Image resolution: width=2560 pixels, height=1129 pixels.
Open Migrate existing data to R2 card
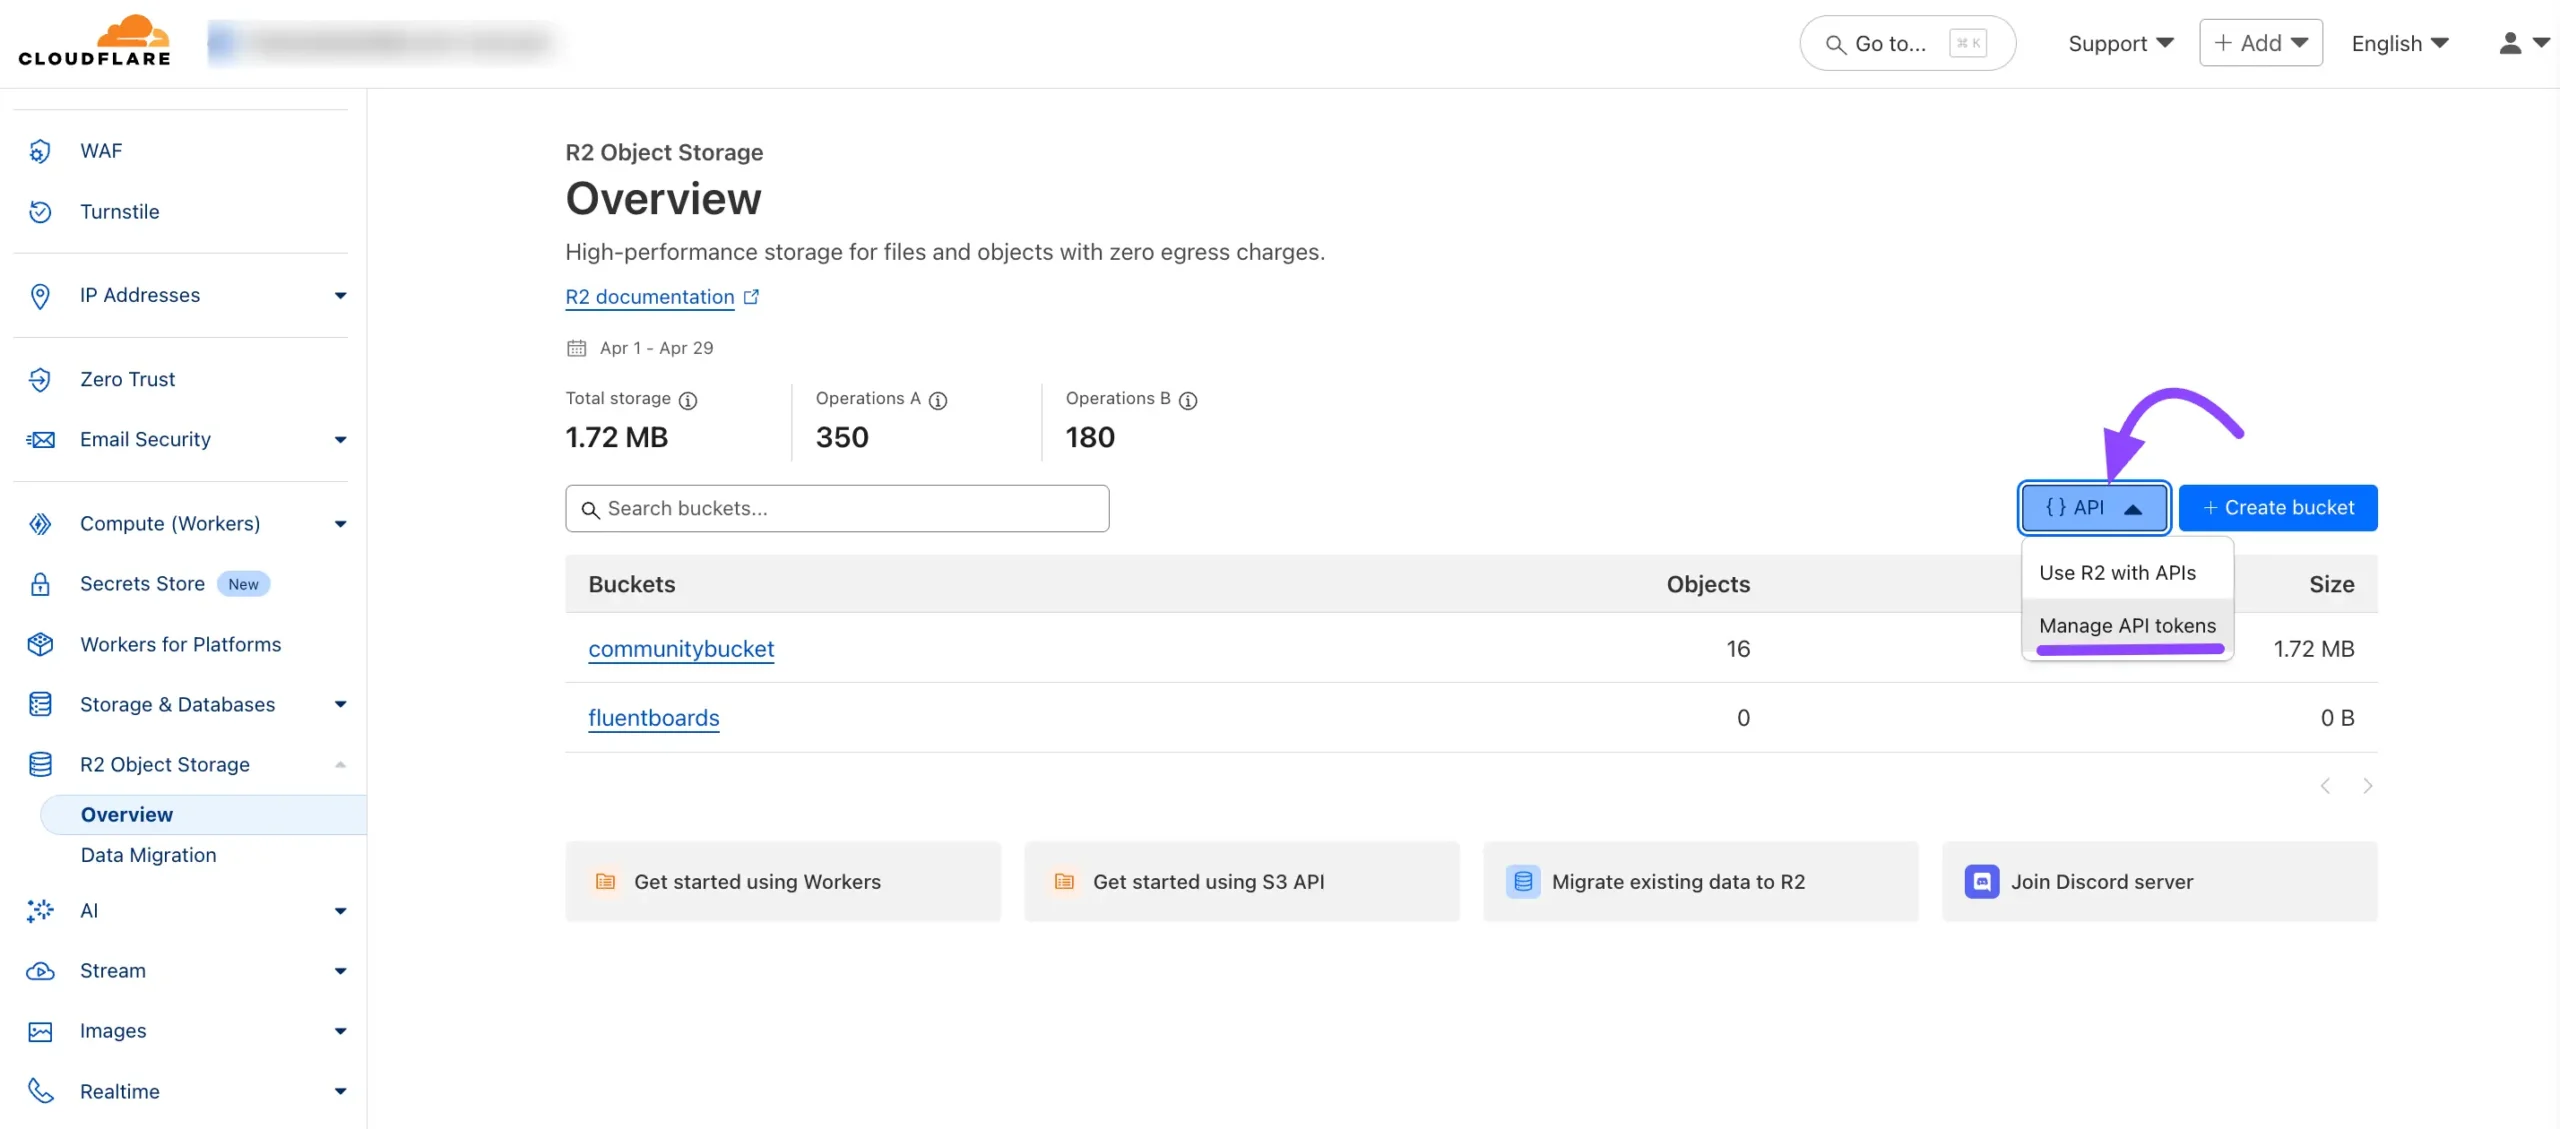tap(1701, 882)
